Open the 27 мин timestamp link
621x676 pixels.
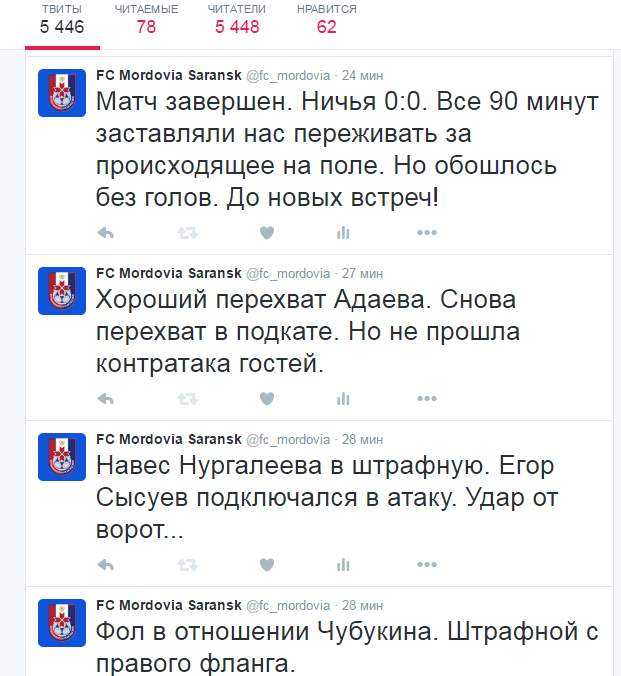point(362,274)
